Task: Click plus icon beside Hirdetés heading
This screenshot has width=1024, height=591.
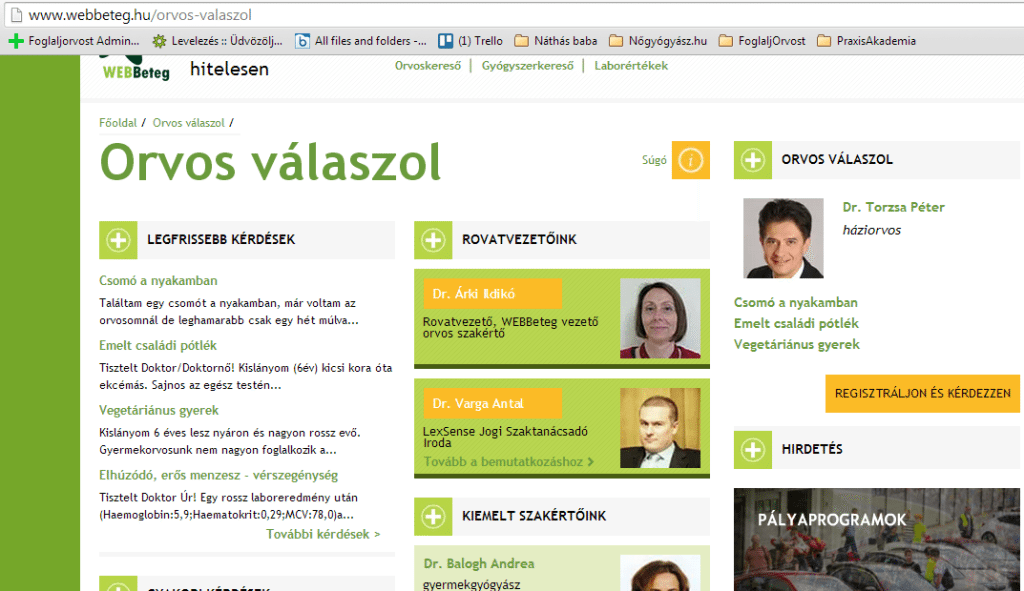Action: [x=753, y=449]
